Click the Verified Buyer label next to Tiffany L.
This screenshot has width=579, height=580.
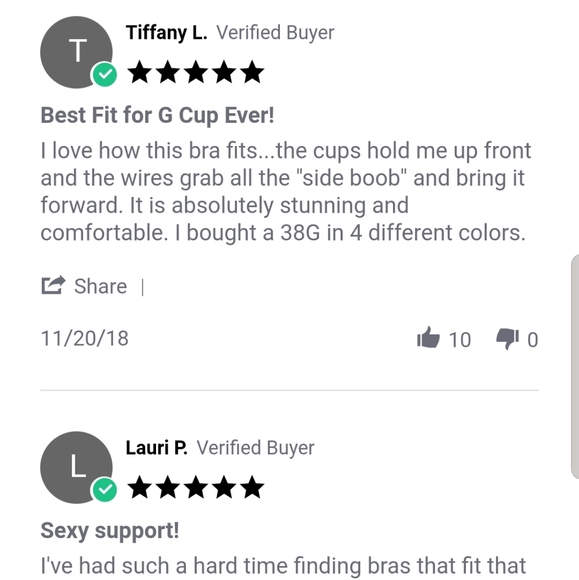[275, 33]
